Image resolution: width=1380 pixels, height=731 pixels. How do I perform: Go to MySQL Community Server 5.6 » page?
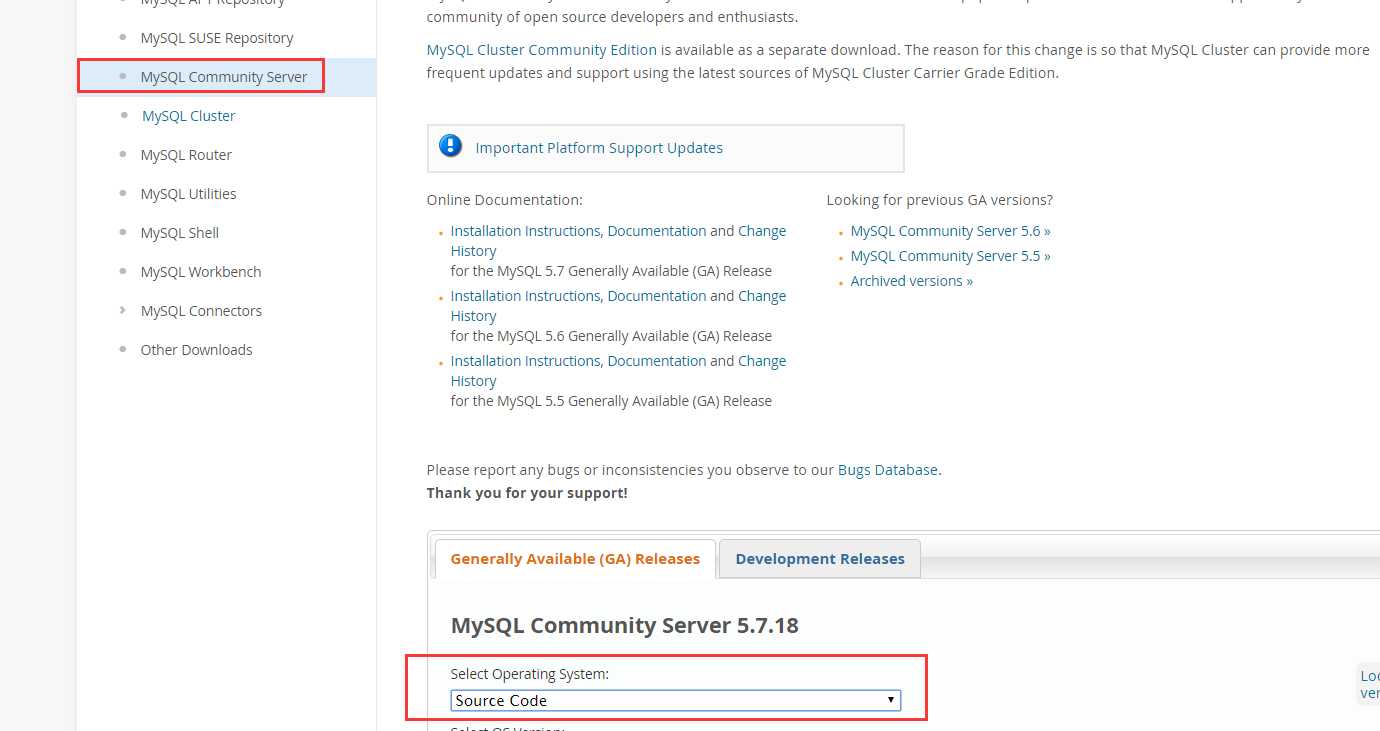click(x=950, y=231)
